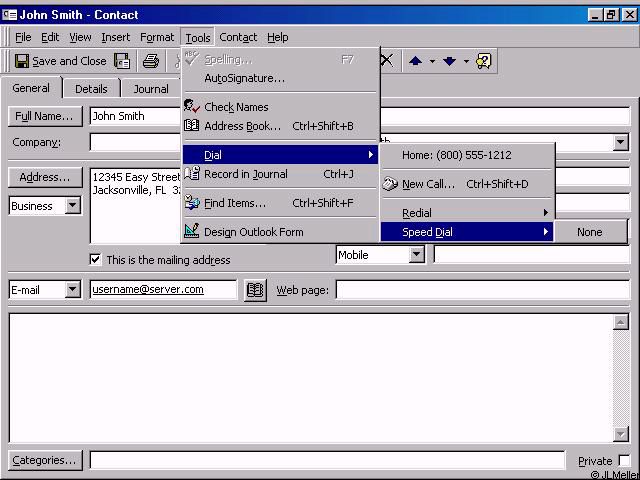Screen dimensions: 640x480
Task: Click the Save and Close floppy icon
Action: [22, 61]
